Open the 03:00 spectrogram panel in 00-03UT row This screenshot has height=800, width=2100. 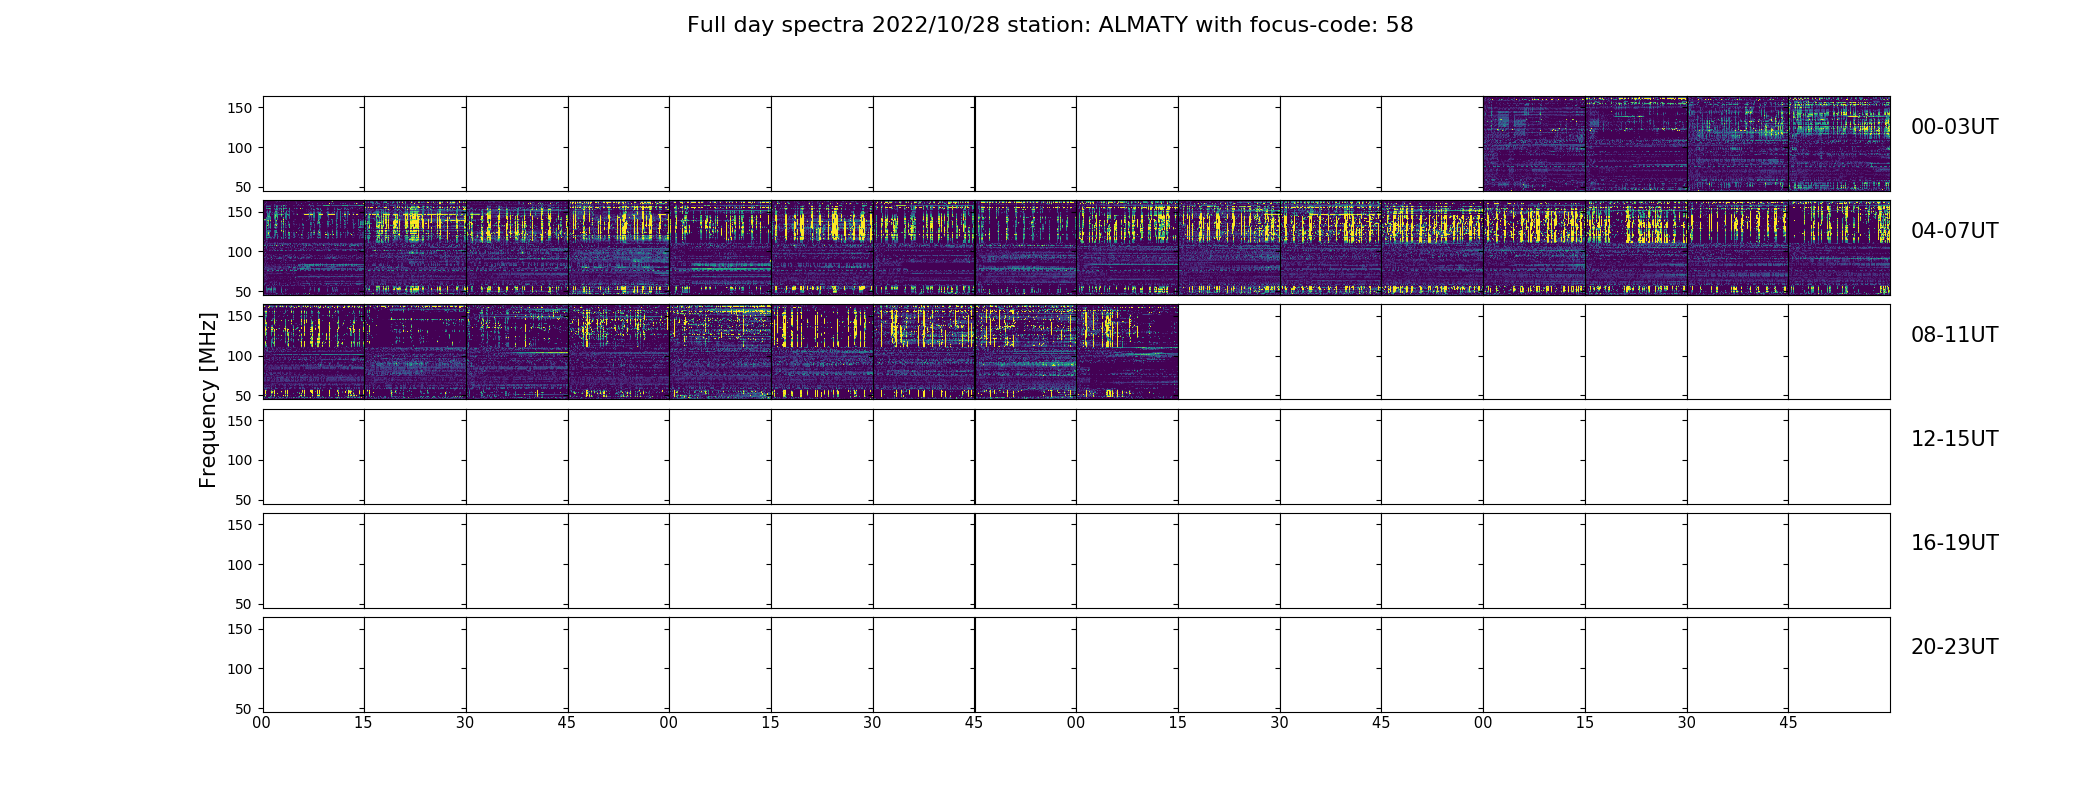click(1534, 144)
